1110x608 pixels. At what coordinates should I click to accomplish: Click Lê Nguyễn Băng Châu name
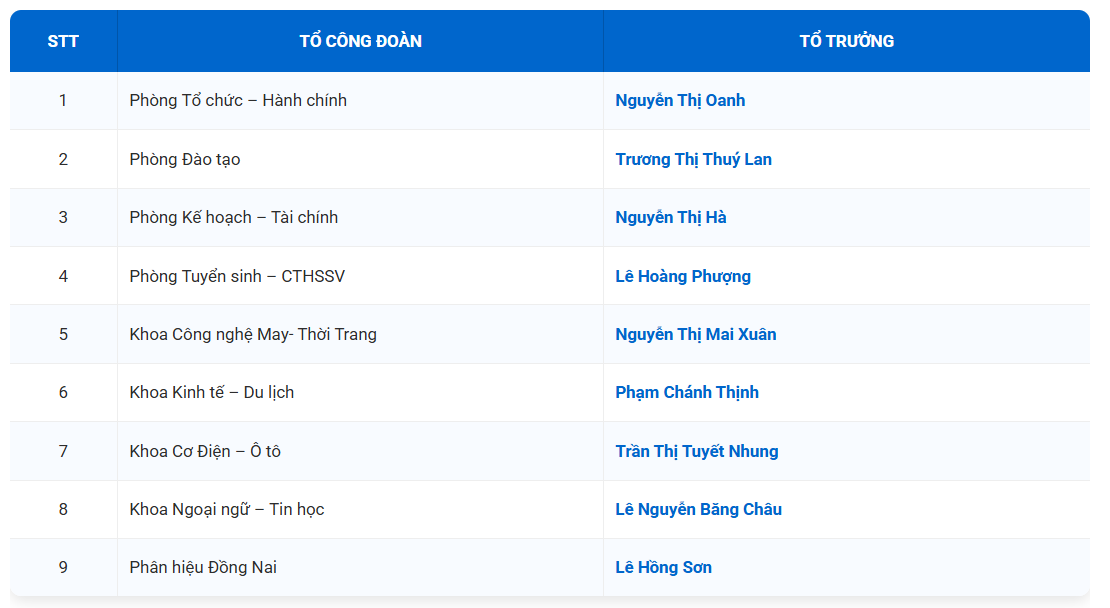699,509
